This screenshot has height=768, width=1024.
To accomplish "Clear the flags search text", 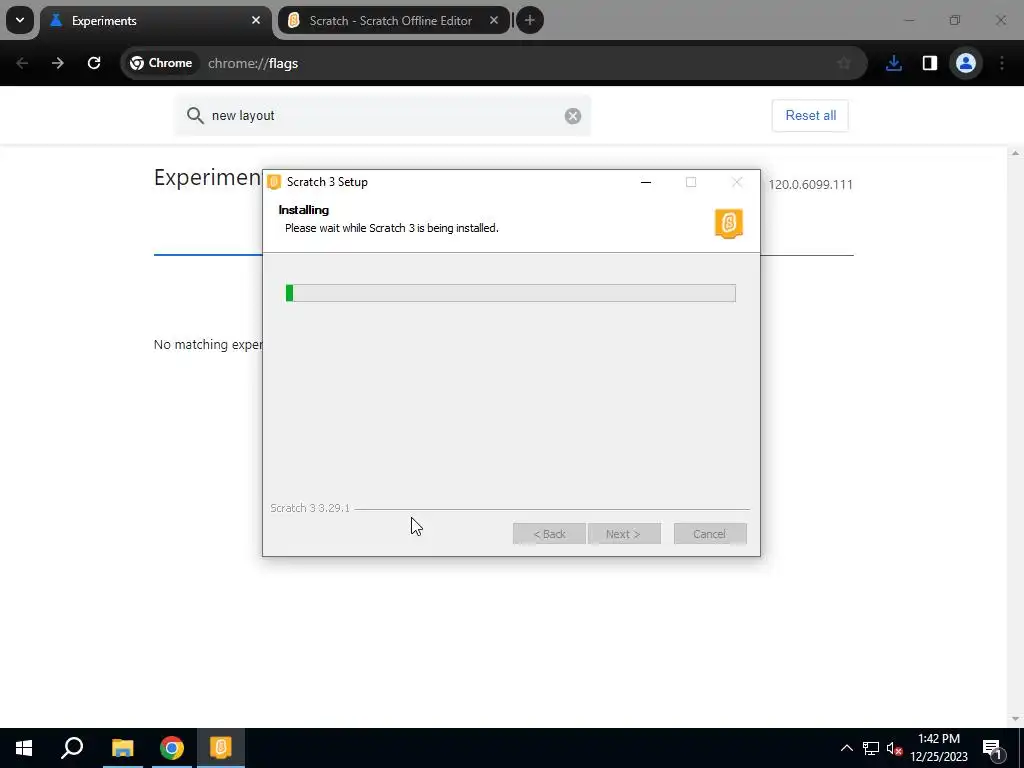I will tap(573, 116).
